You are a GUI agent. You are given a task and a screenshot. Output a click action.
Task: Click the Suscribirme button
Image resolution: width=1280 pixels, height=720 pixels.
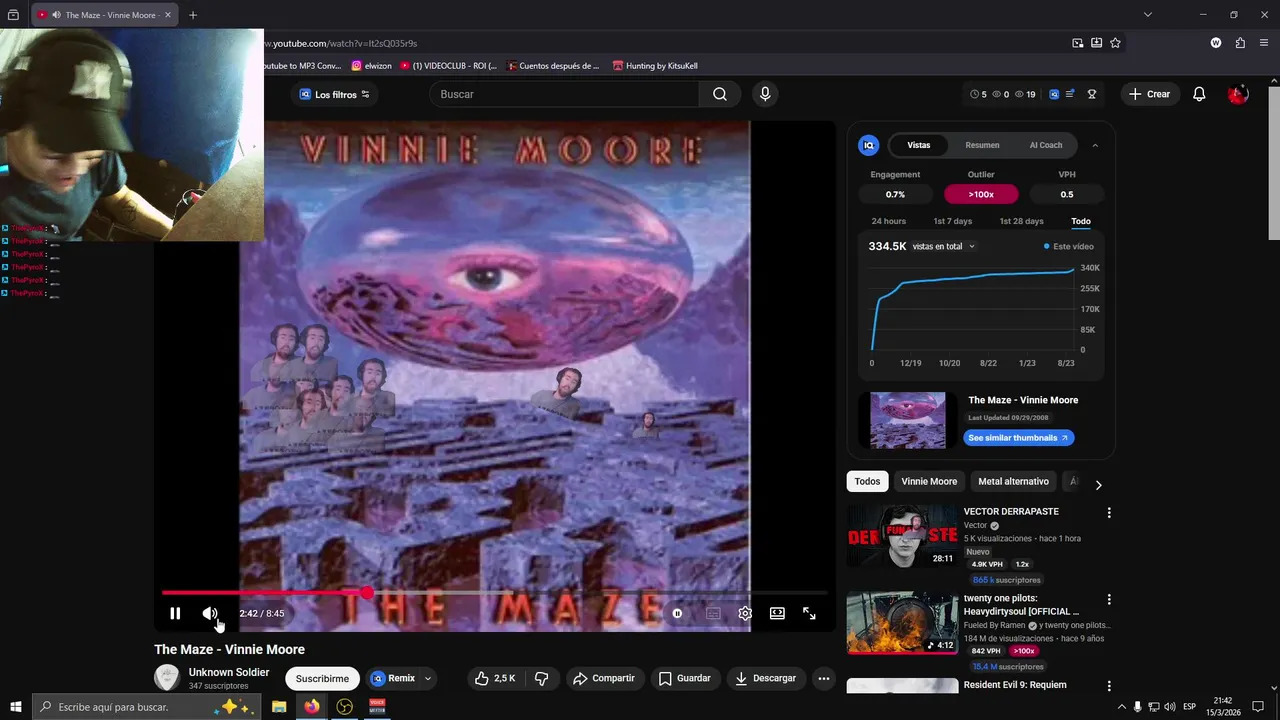[322, 678]
